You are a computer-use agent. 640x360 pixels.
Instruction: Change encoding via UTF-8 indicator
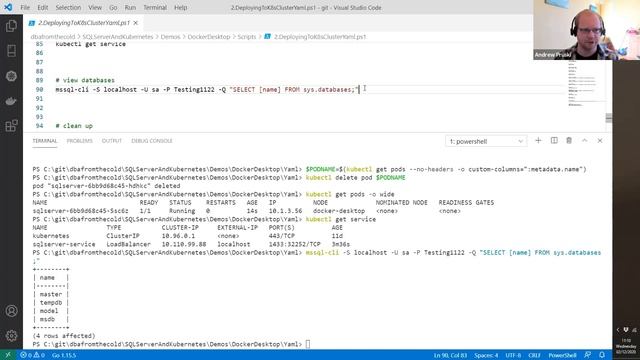(513, 355)
